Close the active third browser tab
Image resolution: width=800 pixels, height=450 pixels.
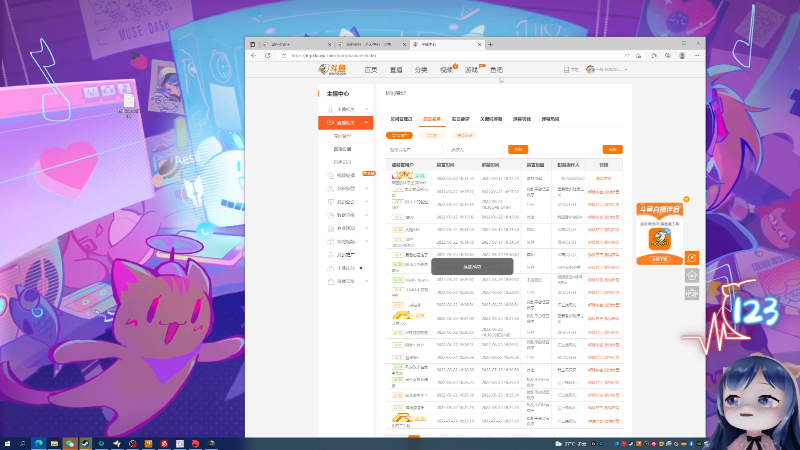point(479,44)
